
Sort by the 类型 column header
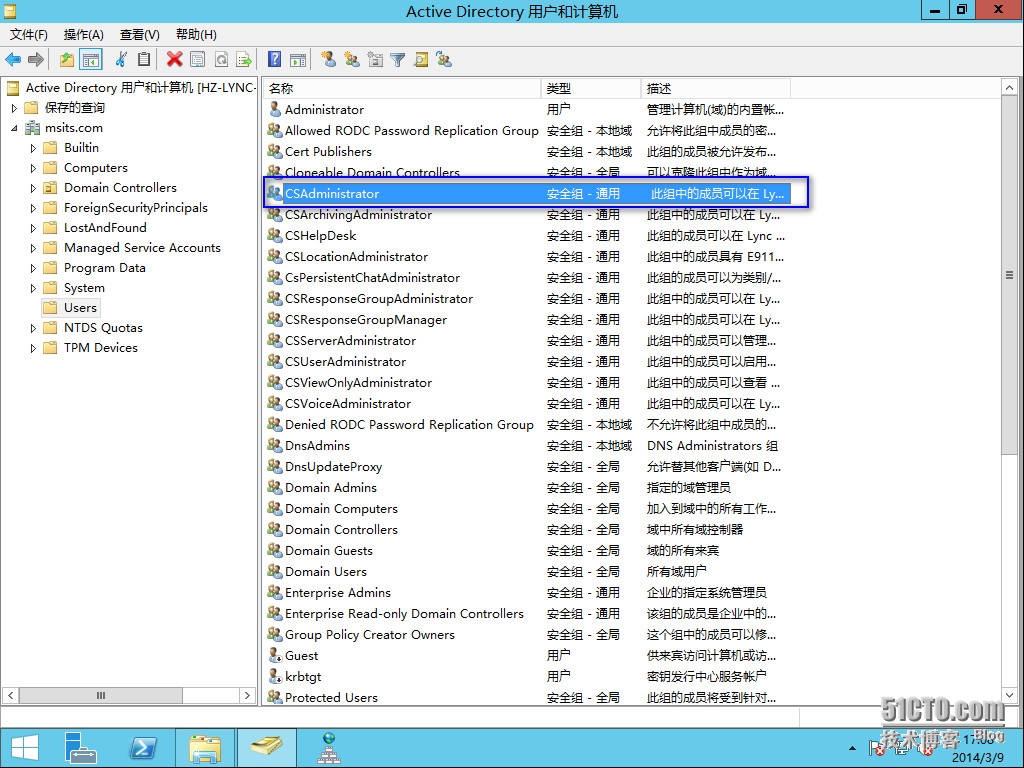click(591, 88)
